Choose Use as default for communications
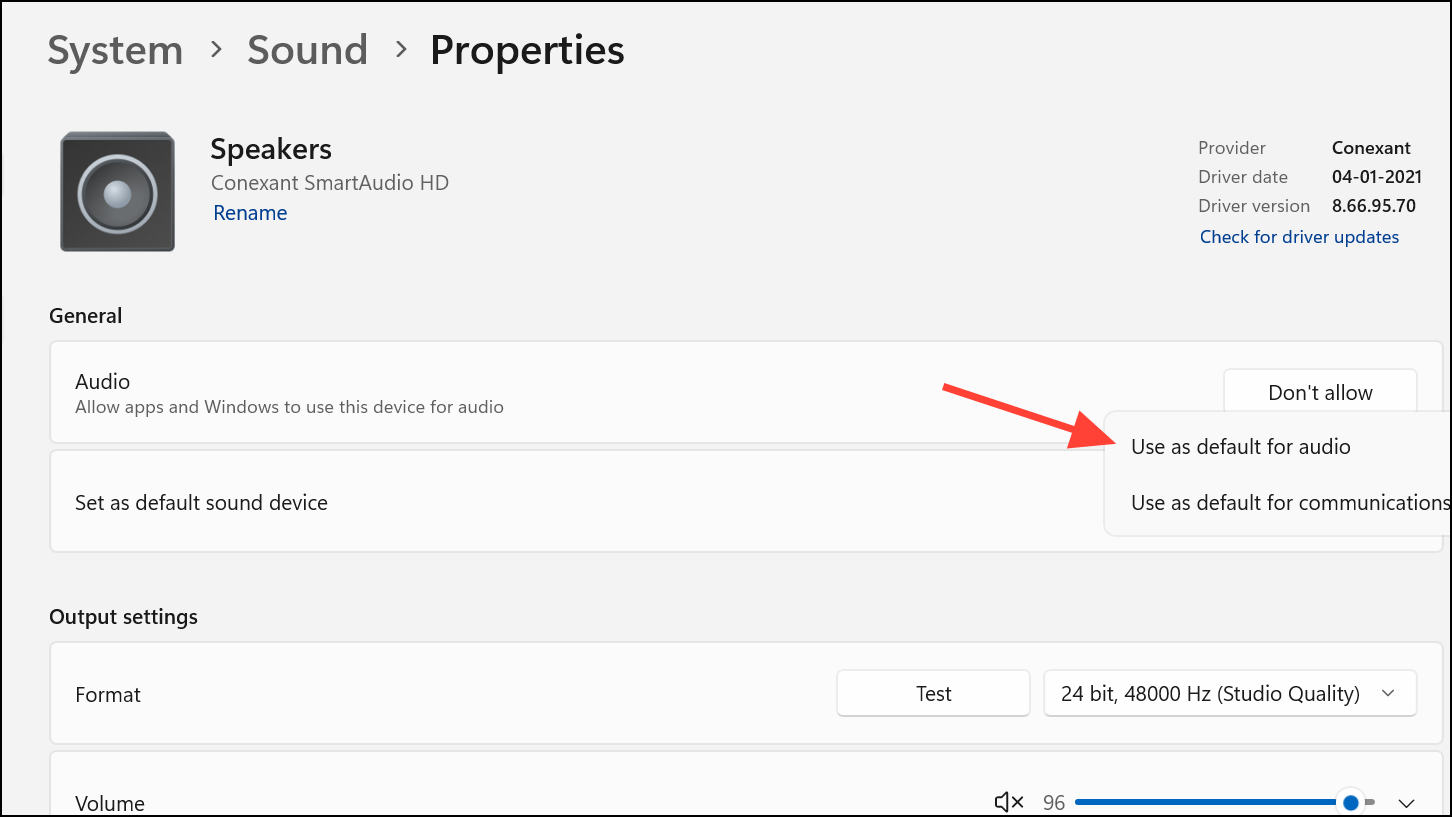This screenshot has height=817, width=1452. [1290, 503]
